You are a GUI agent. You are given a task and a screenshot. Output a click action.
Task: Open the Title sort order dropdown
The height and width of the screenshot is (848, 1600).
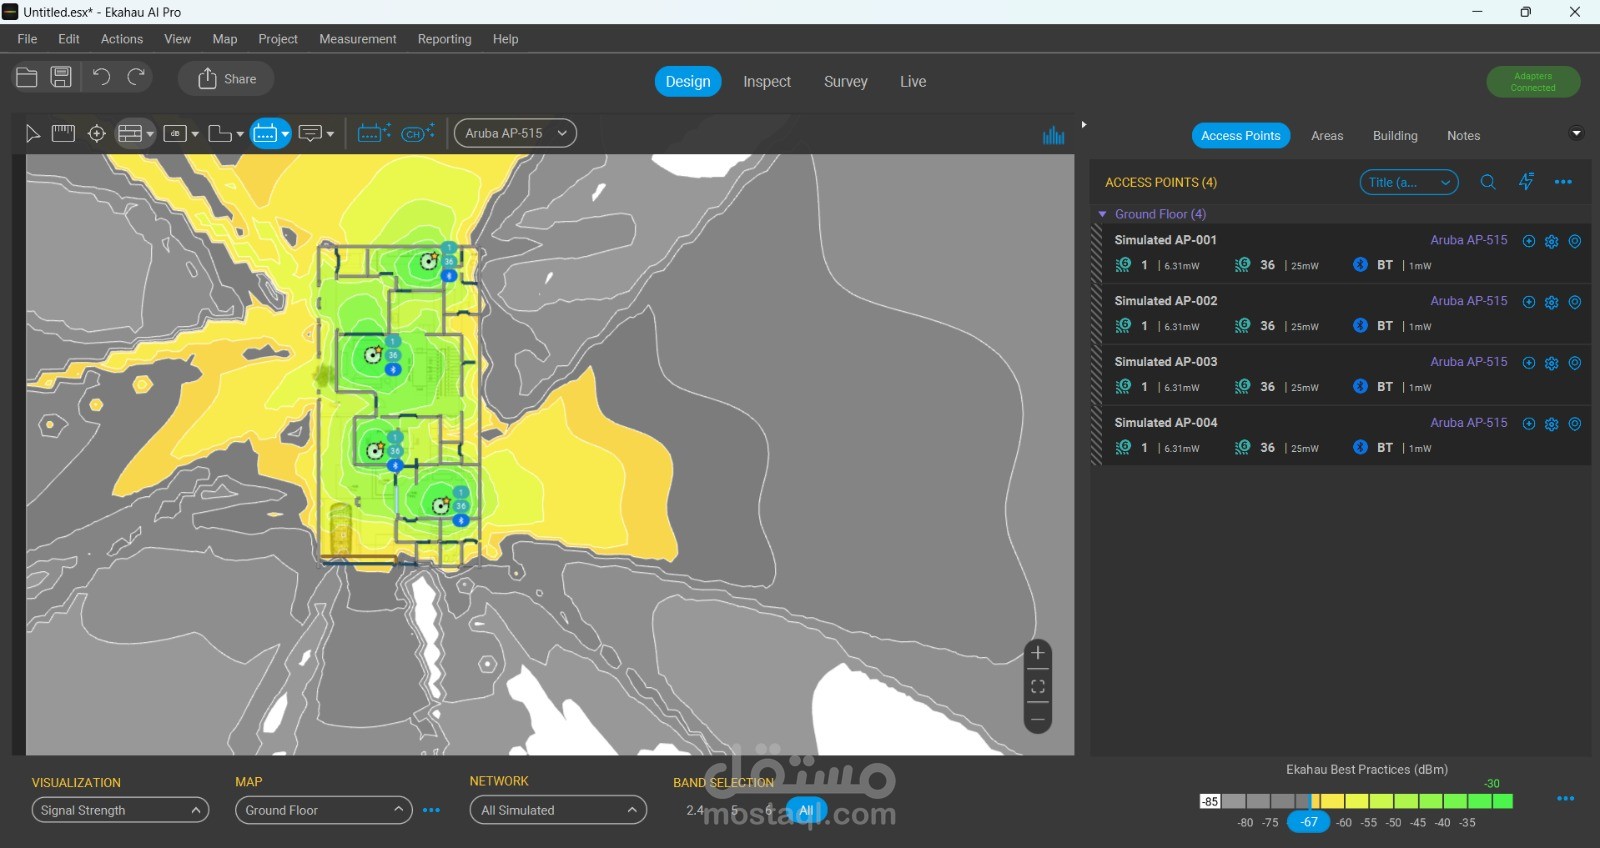(x=1409, y=182)
